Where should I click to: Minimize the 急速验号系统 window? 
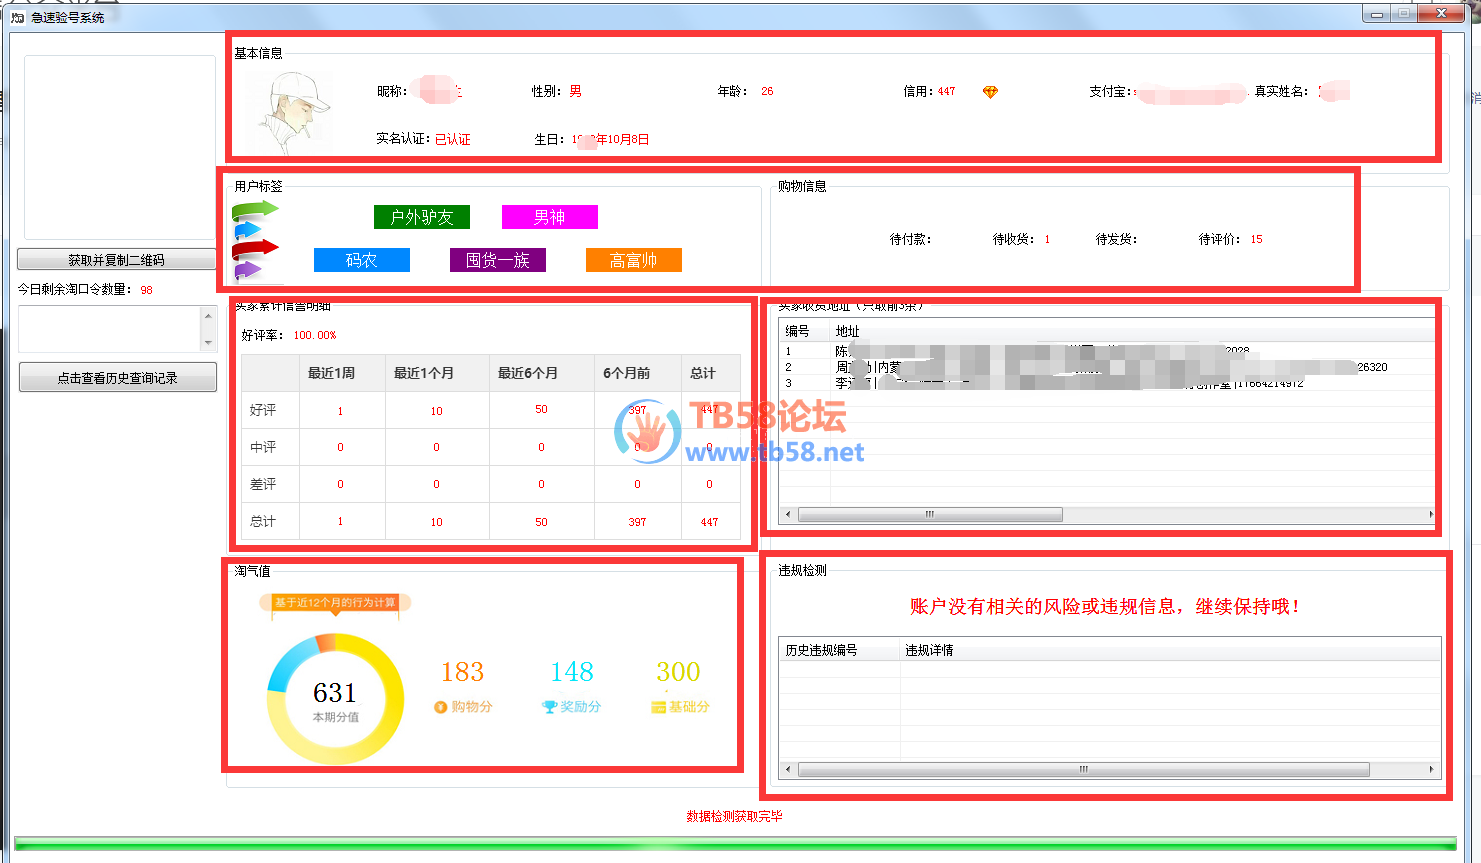(1377, 14)
